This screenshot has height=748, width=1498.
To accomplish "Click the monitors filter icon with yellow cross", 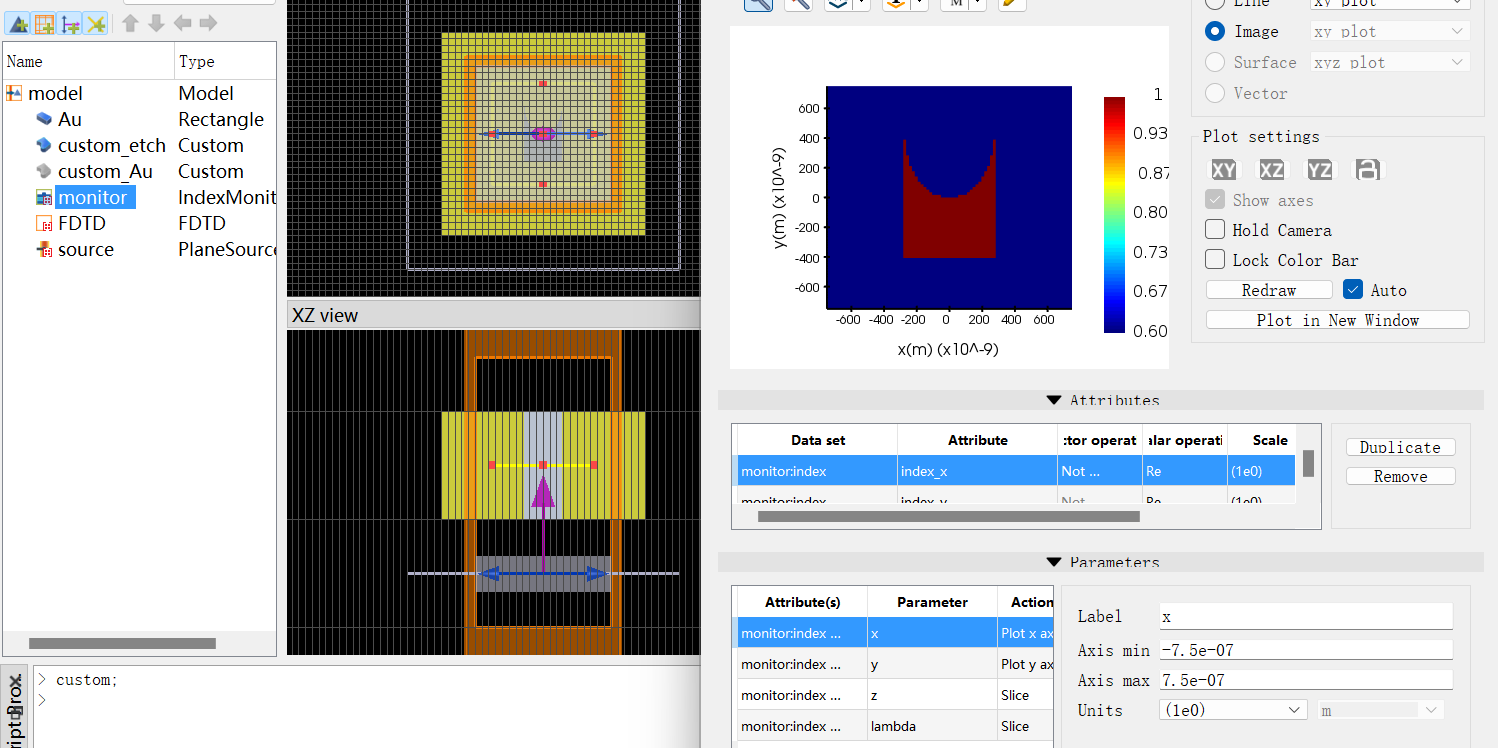I will [95, 23].
